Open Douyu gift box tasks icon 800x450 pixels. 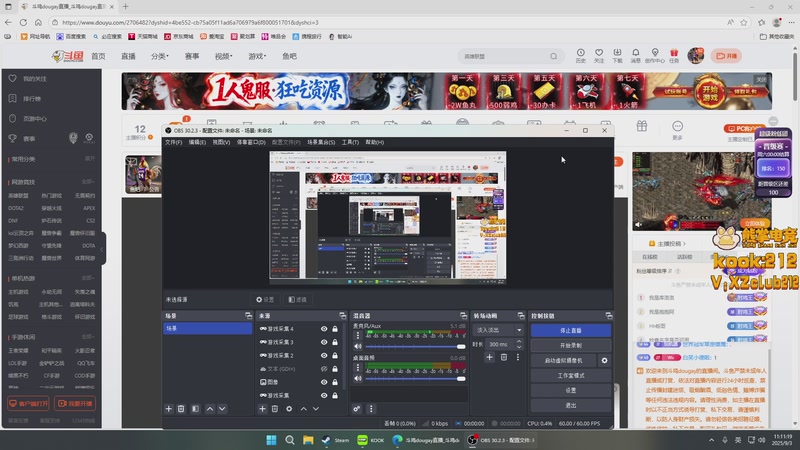(674, 56)
